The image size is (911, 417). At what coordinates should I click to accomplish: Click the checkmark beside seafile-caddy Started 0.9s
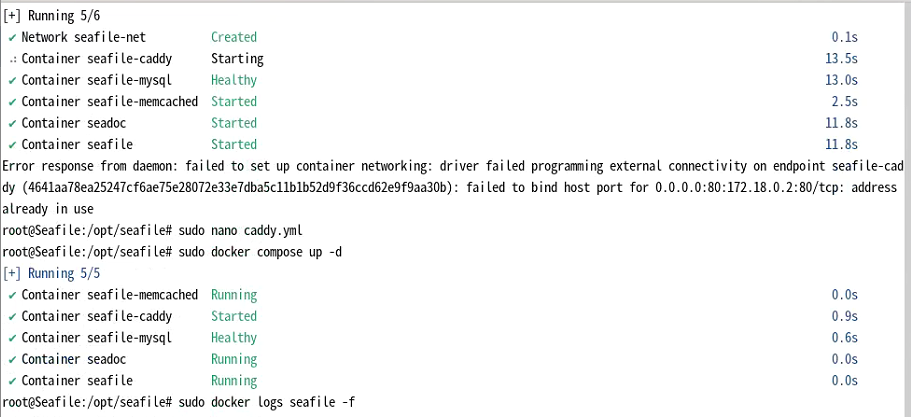pyautogui.click(x=12, y=317)
